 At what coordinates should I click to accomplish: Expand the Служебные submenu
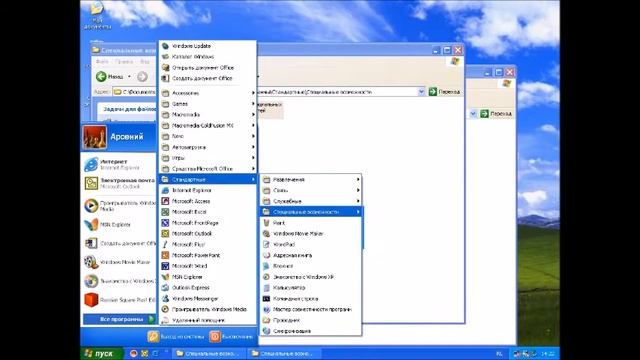pos(311,201)
